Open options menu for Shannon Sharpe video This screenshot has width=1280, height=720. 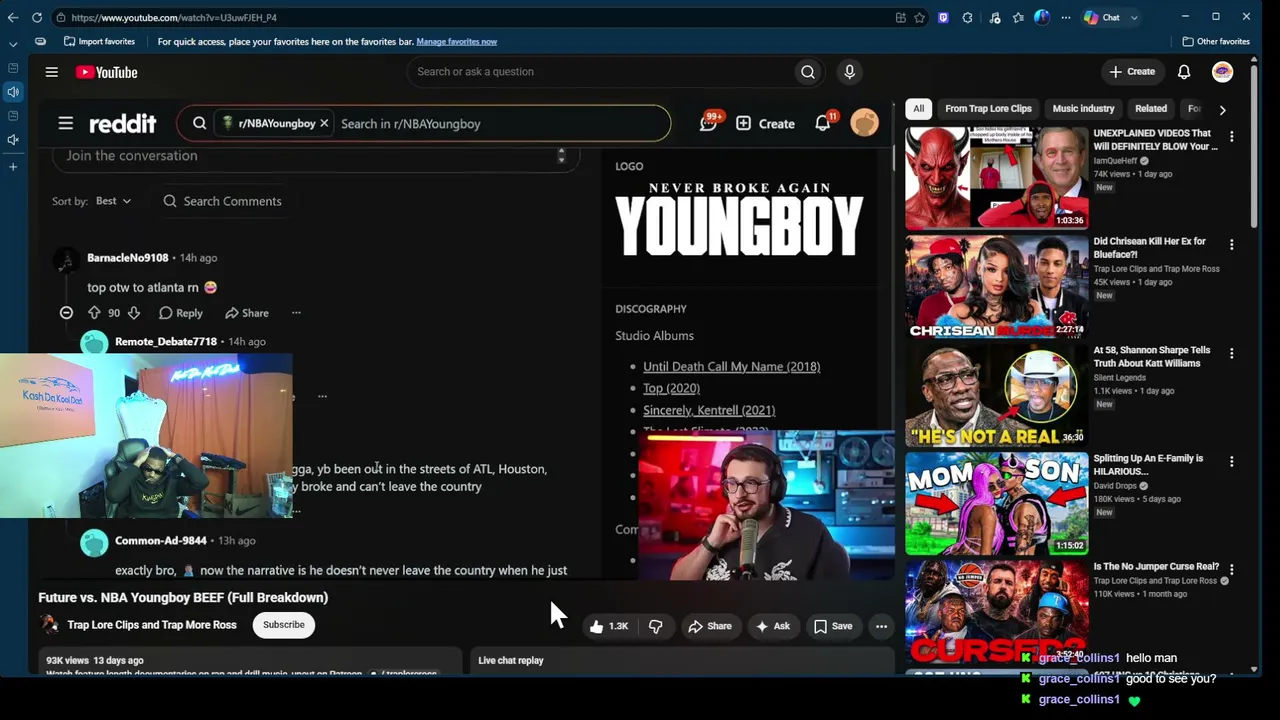[x=1231, y=353]
